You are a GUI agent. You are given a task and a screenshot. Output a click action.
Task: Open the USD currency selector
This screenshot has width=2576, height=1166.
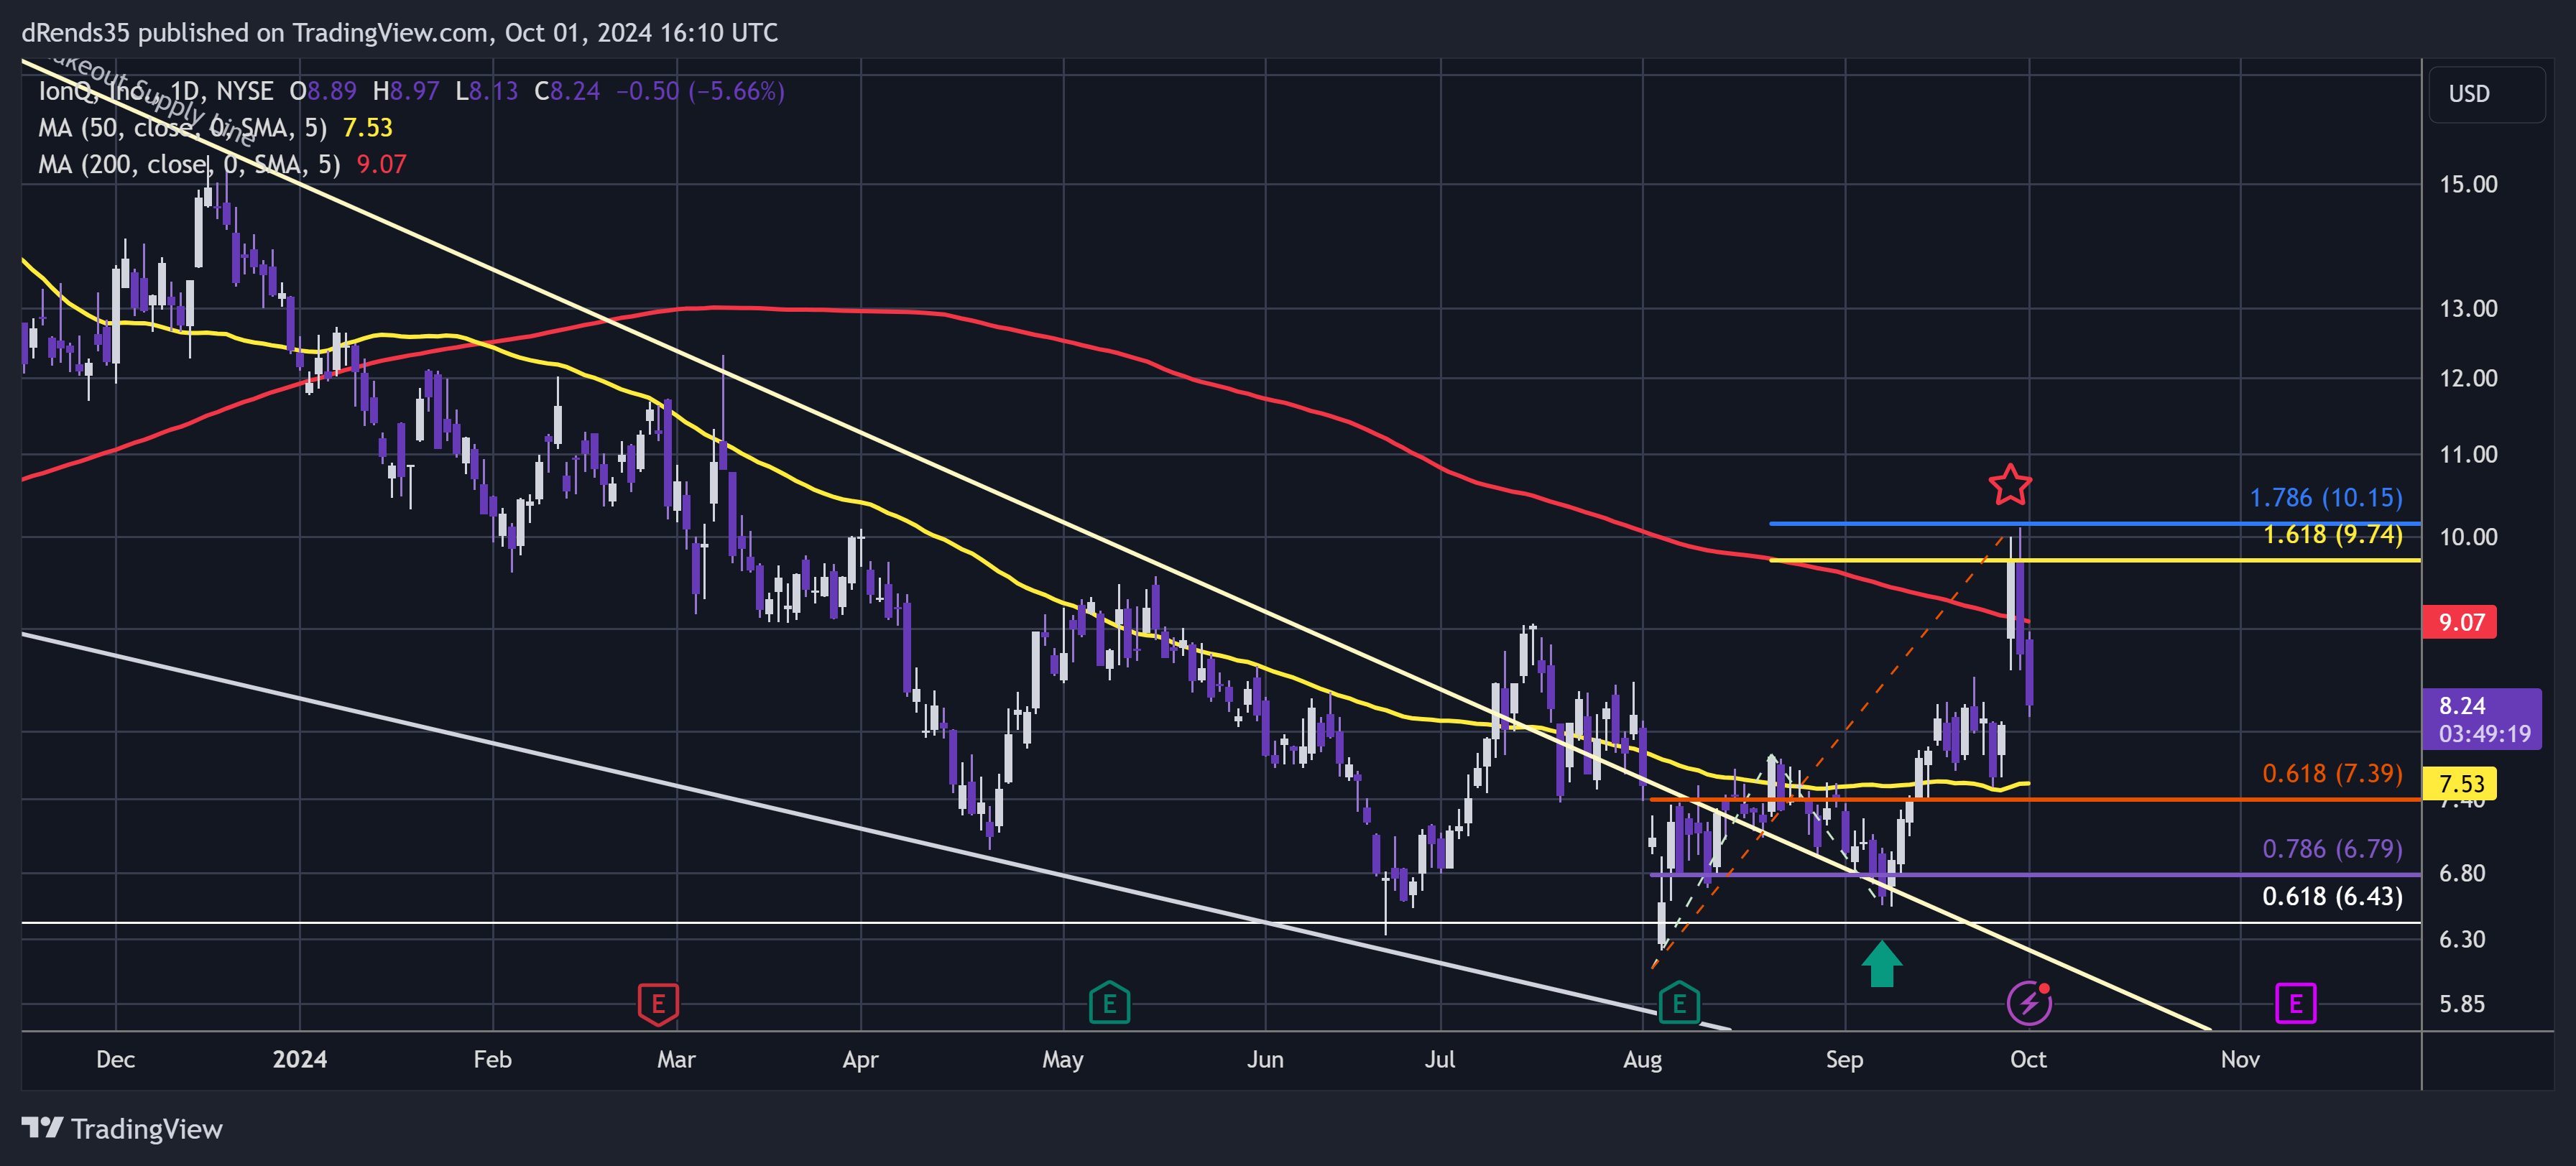coord(2486,94)
